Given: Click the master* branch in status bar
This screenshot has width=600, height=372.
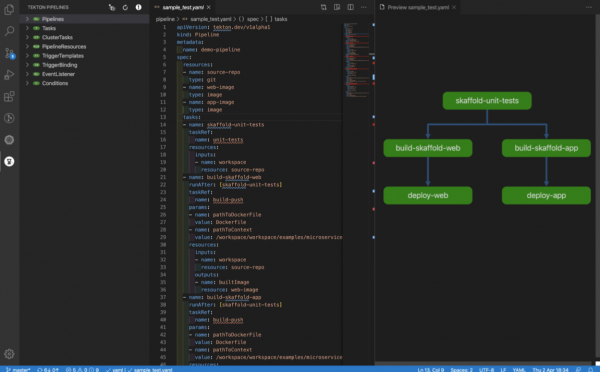Looking at the screenshot, I should (x=18, y=370).
